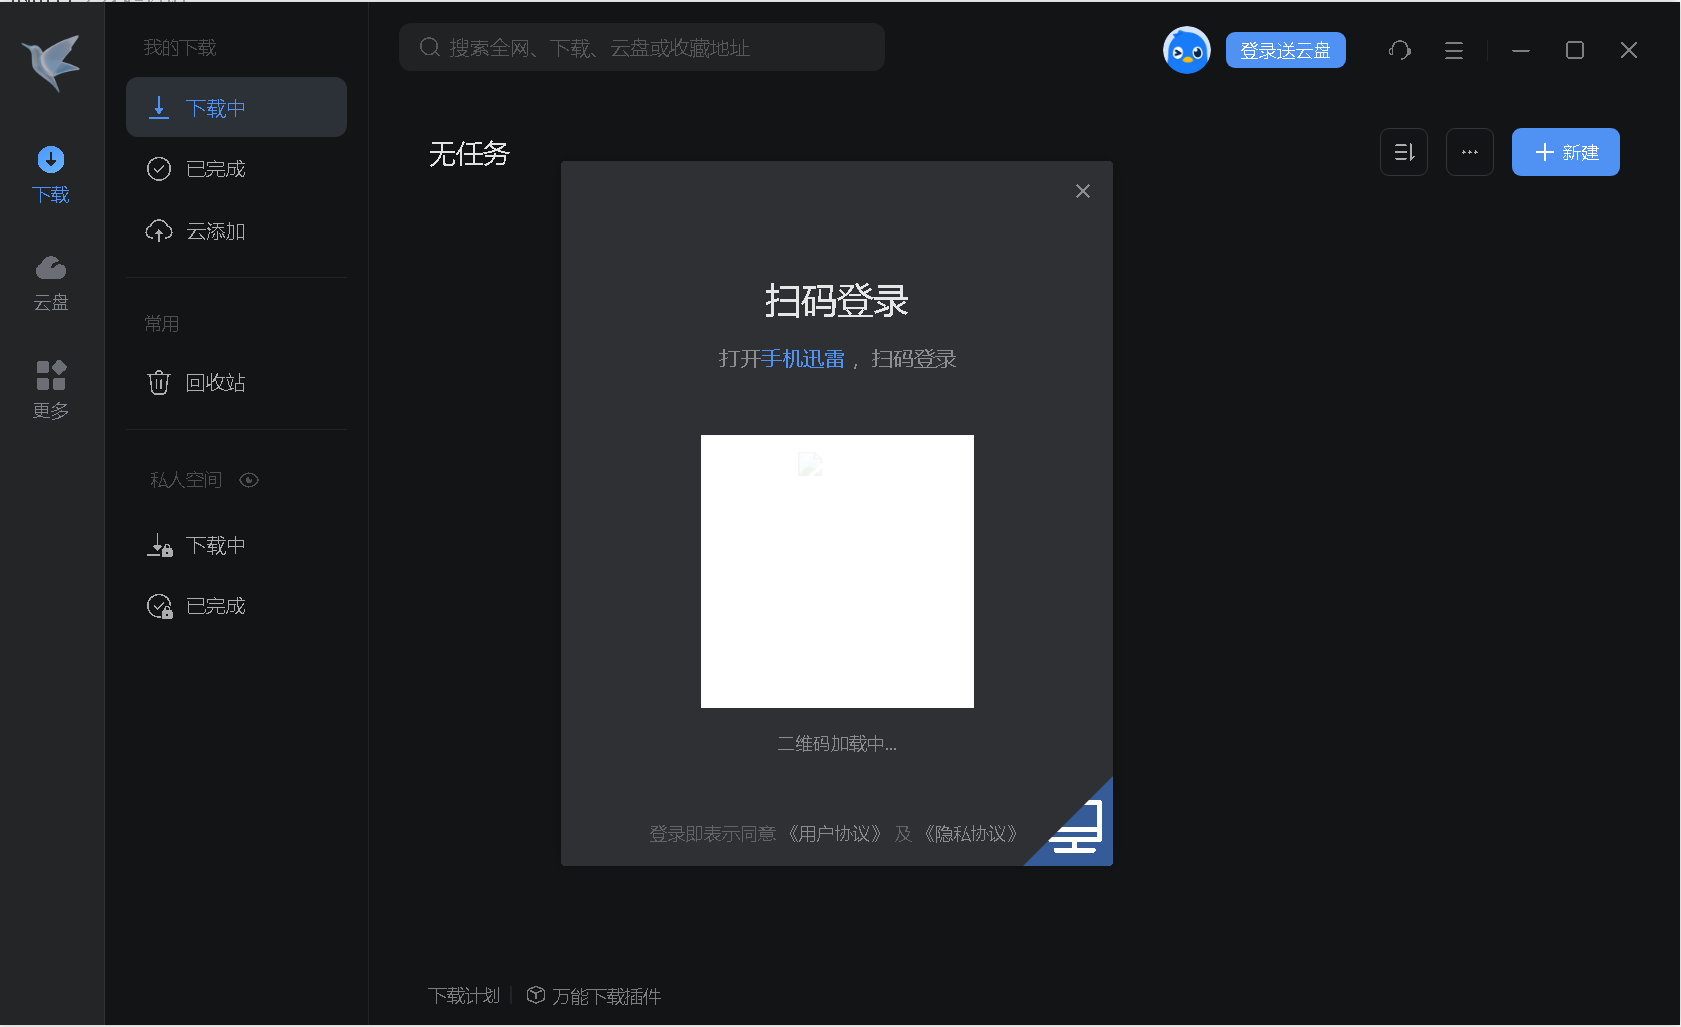1681x1027 pixels.
Task: Click the 登录送云盘 login button
Action: tap(1285, 49)
